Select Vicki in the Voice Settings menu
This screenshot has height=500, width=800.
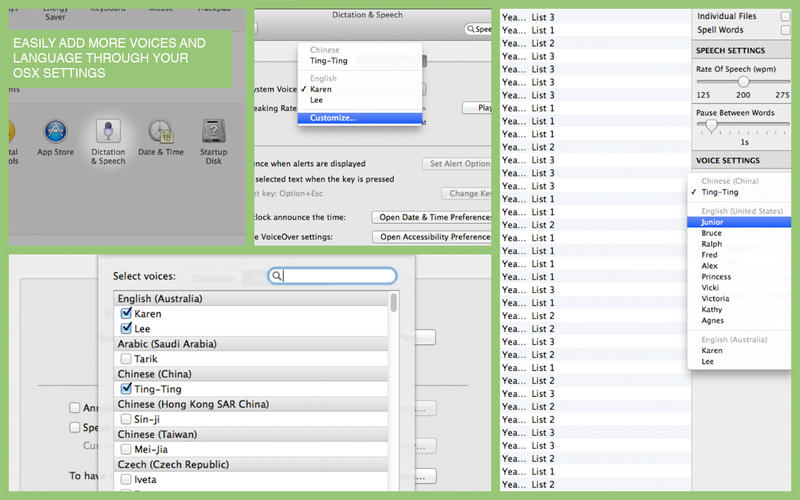pyautogui.click(x=739, y=288)
